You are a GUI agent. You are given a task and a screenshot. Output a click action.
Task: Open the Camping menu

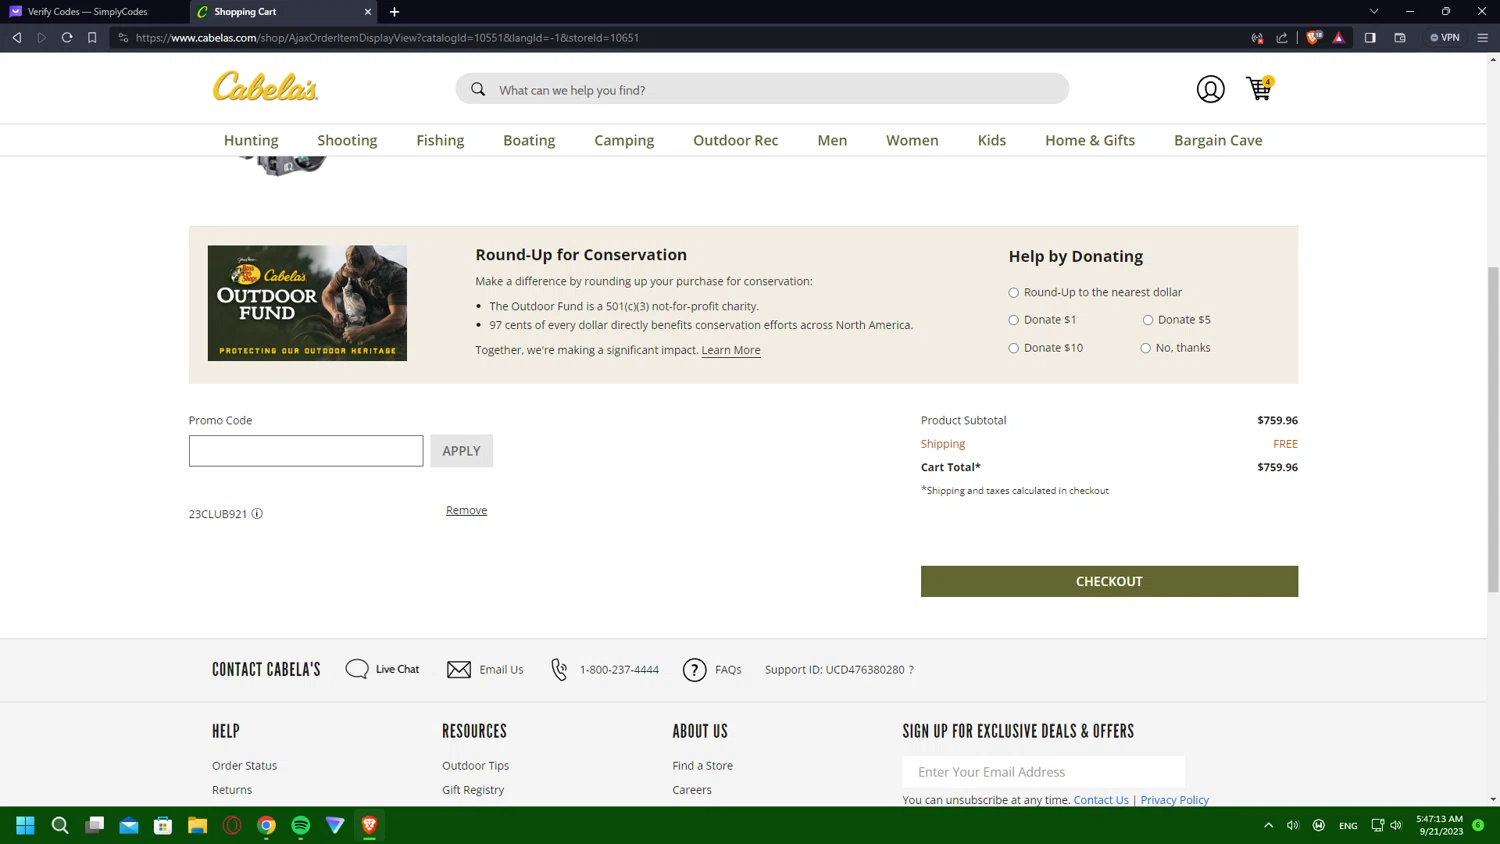(624, 140)
